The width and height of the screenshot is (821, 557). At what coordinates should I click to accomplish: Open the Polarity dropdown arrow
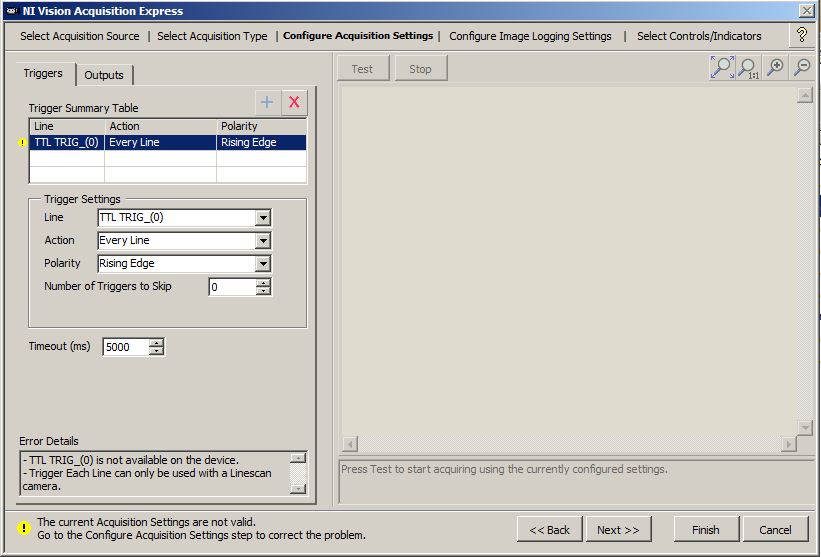coord(263,264)
